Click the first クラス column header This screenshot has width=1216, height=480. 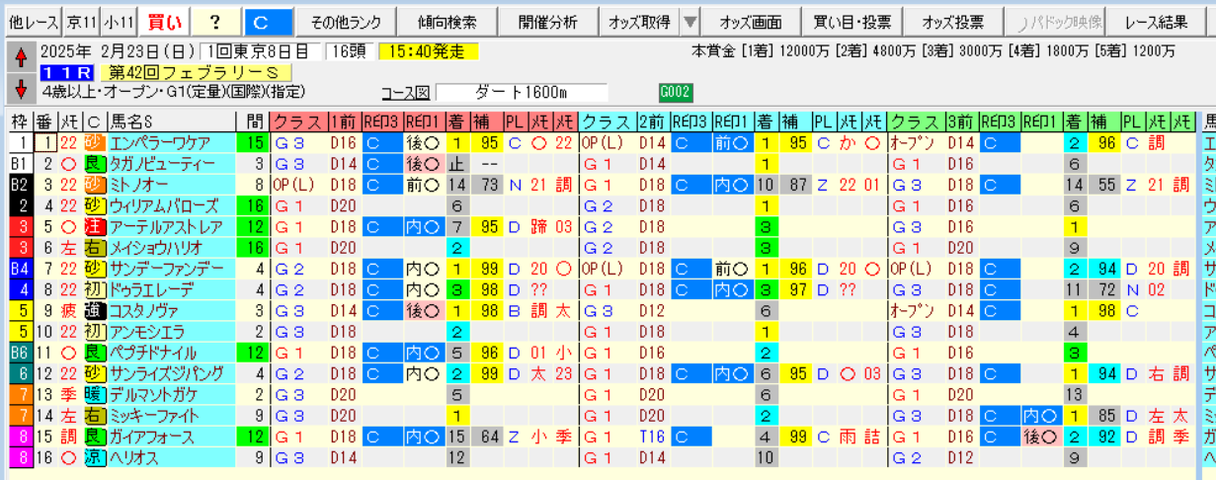pos(299,122)
